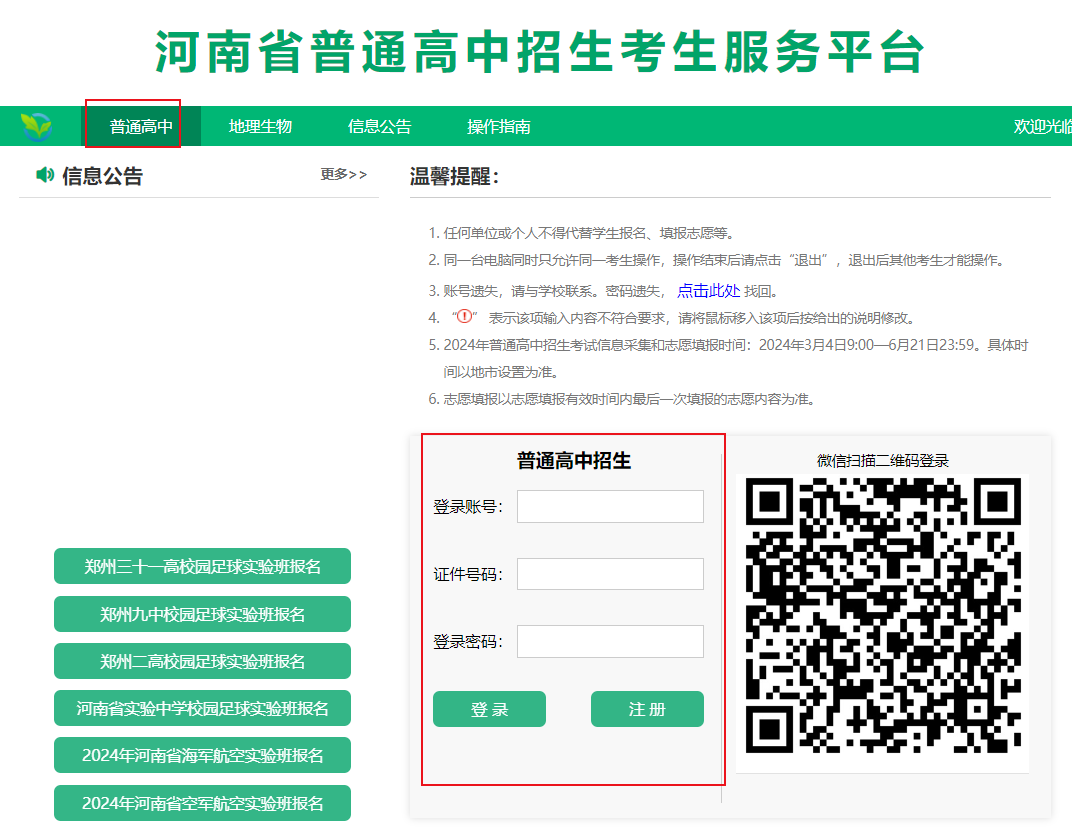Click the green leaf logo icon
This screenshot has height=829, width=1072.
click(36, 127)
